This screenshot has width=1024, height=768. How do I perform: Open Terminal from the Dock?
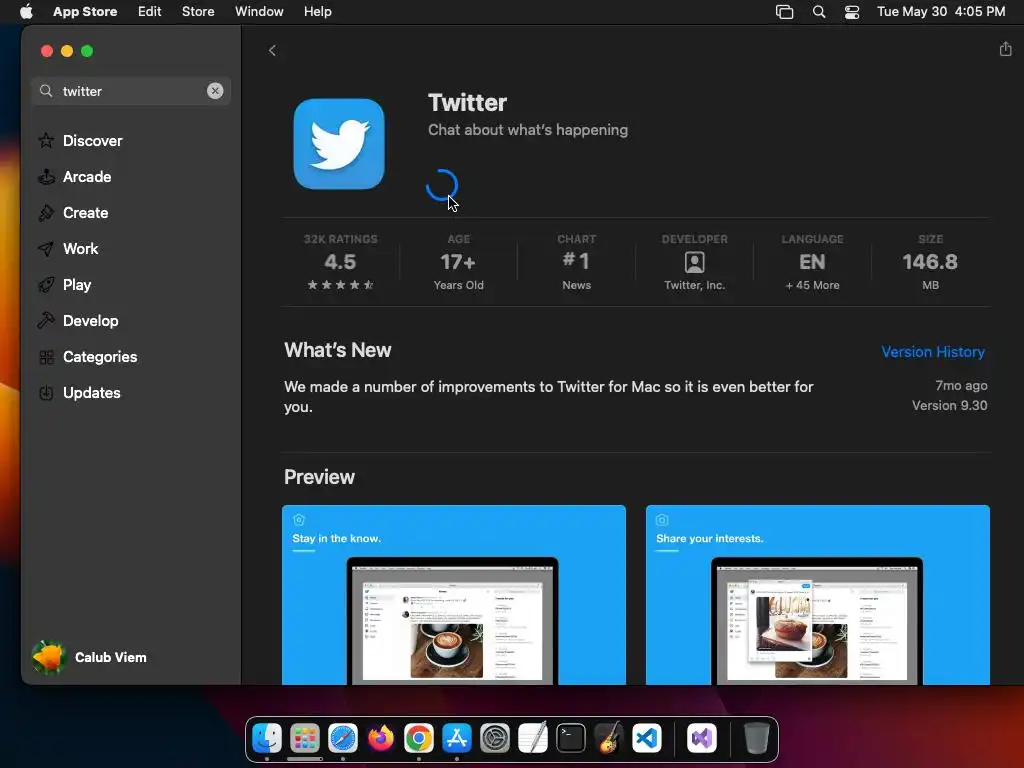[x=571, y=739]
